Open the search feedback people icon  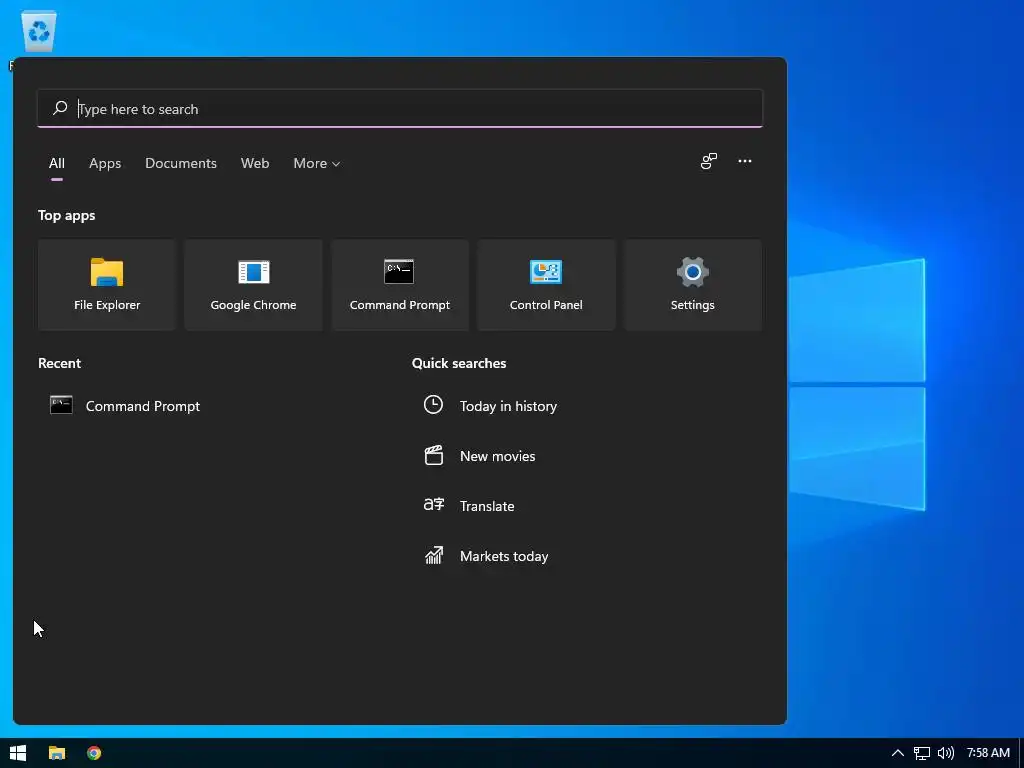click(x=709, y=161)
